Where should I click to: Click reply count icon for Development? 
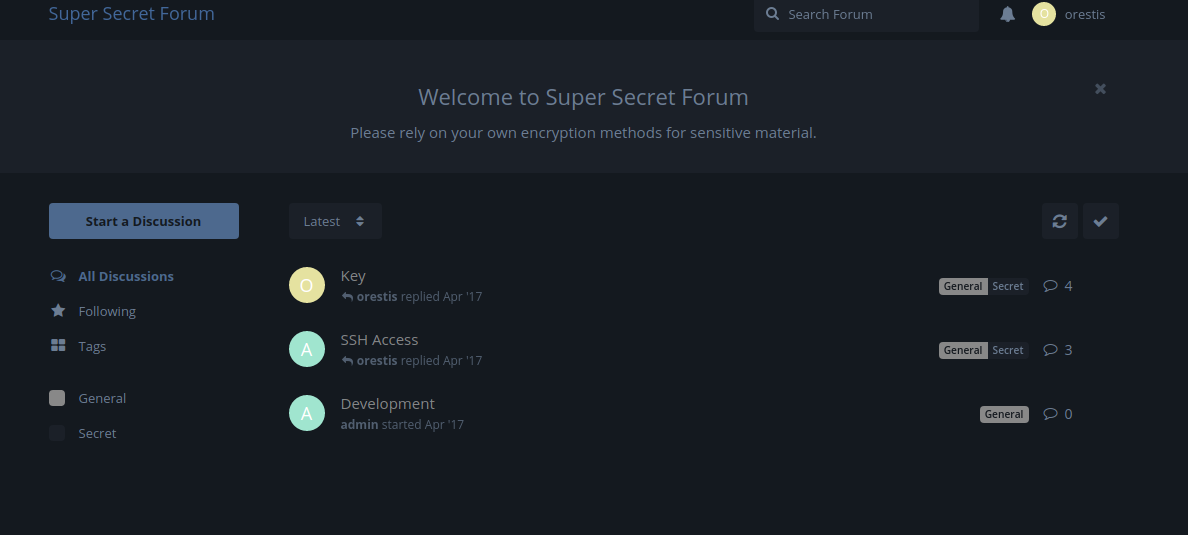(x=1050, y=414)
